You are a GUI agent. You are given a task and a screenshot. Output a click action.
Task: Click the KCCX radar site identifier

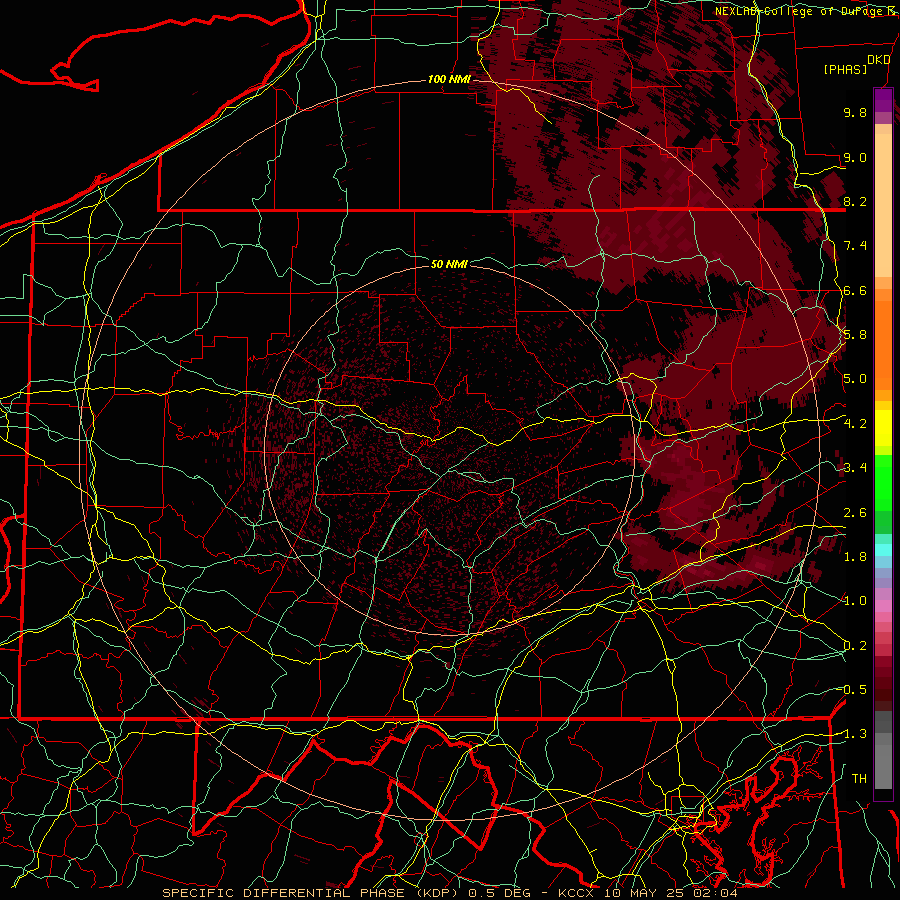click(577, 893)
